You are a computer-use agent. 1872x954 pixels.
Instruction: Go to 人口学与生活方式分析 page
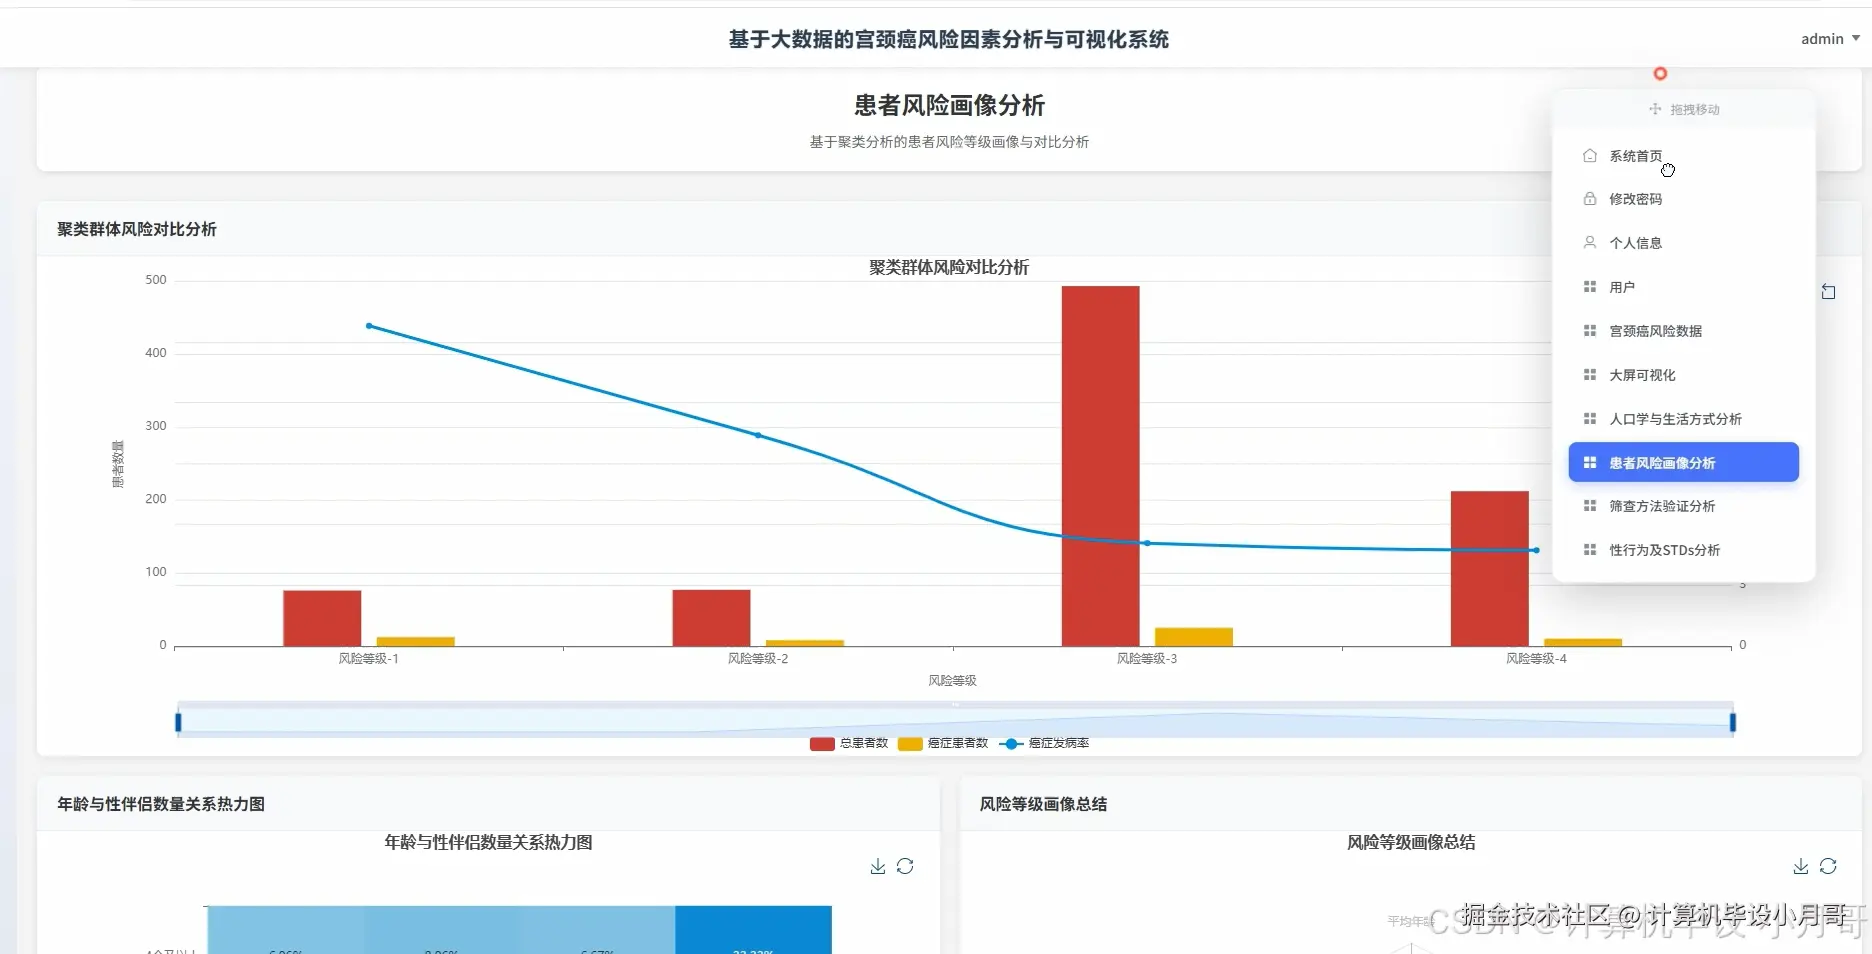[1683, 419]
